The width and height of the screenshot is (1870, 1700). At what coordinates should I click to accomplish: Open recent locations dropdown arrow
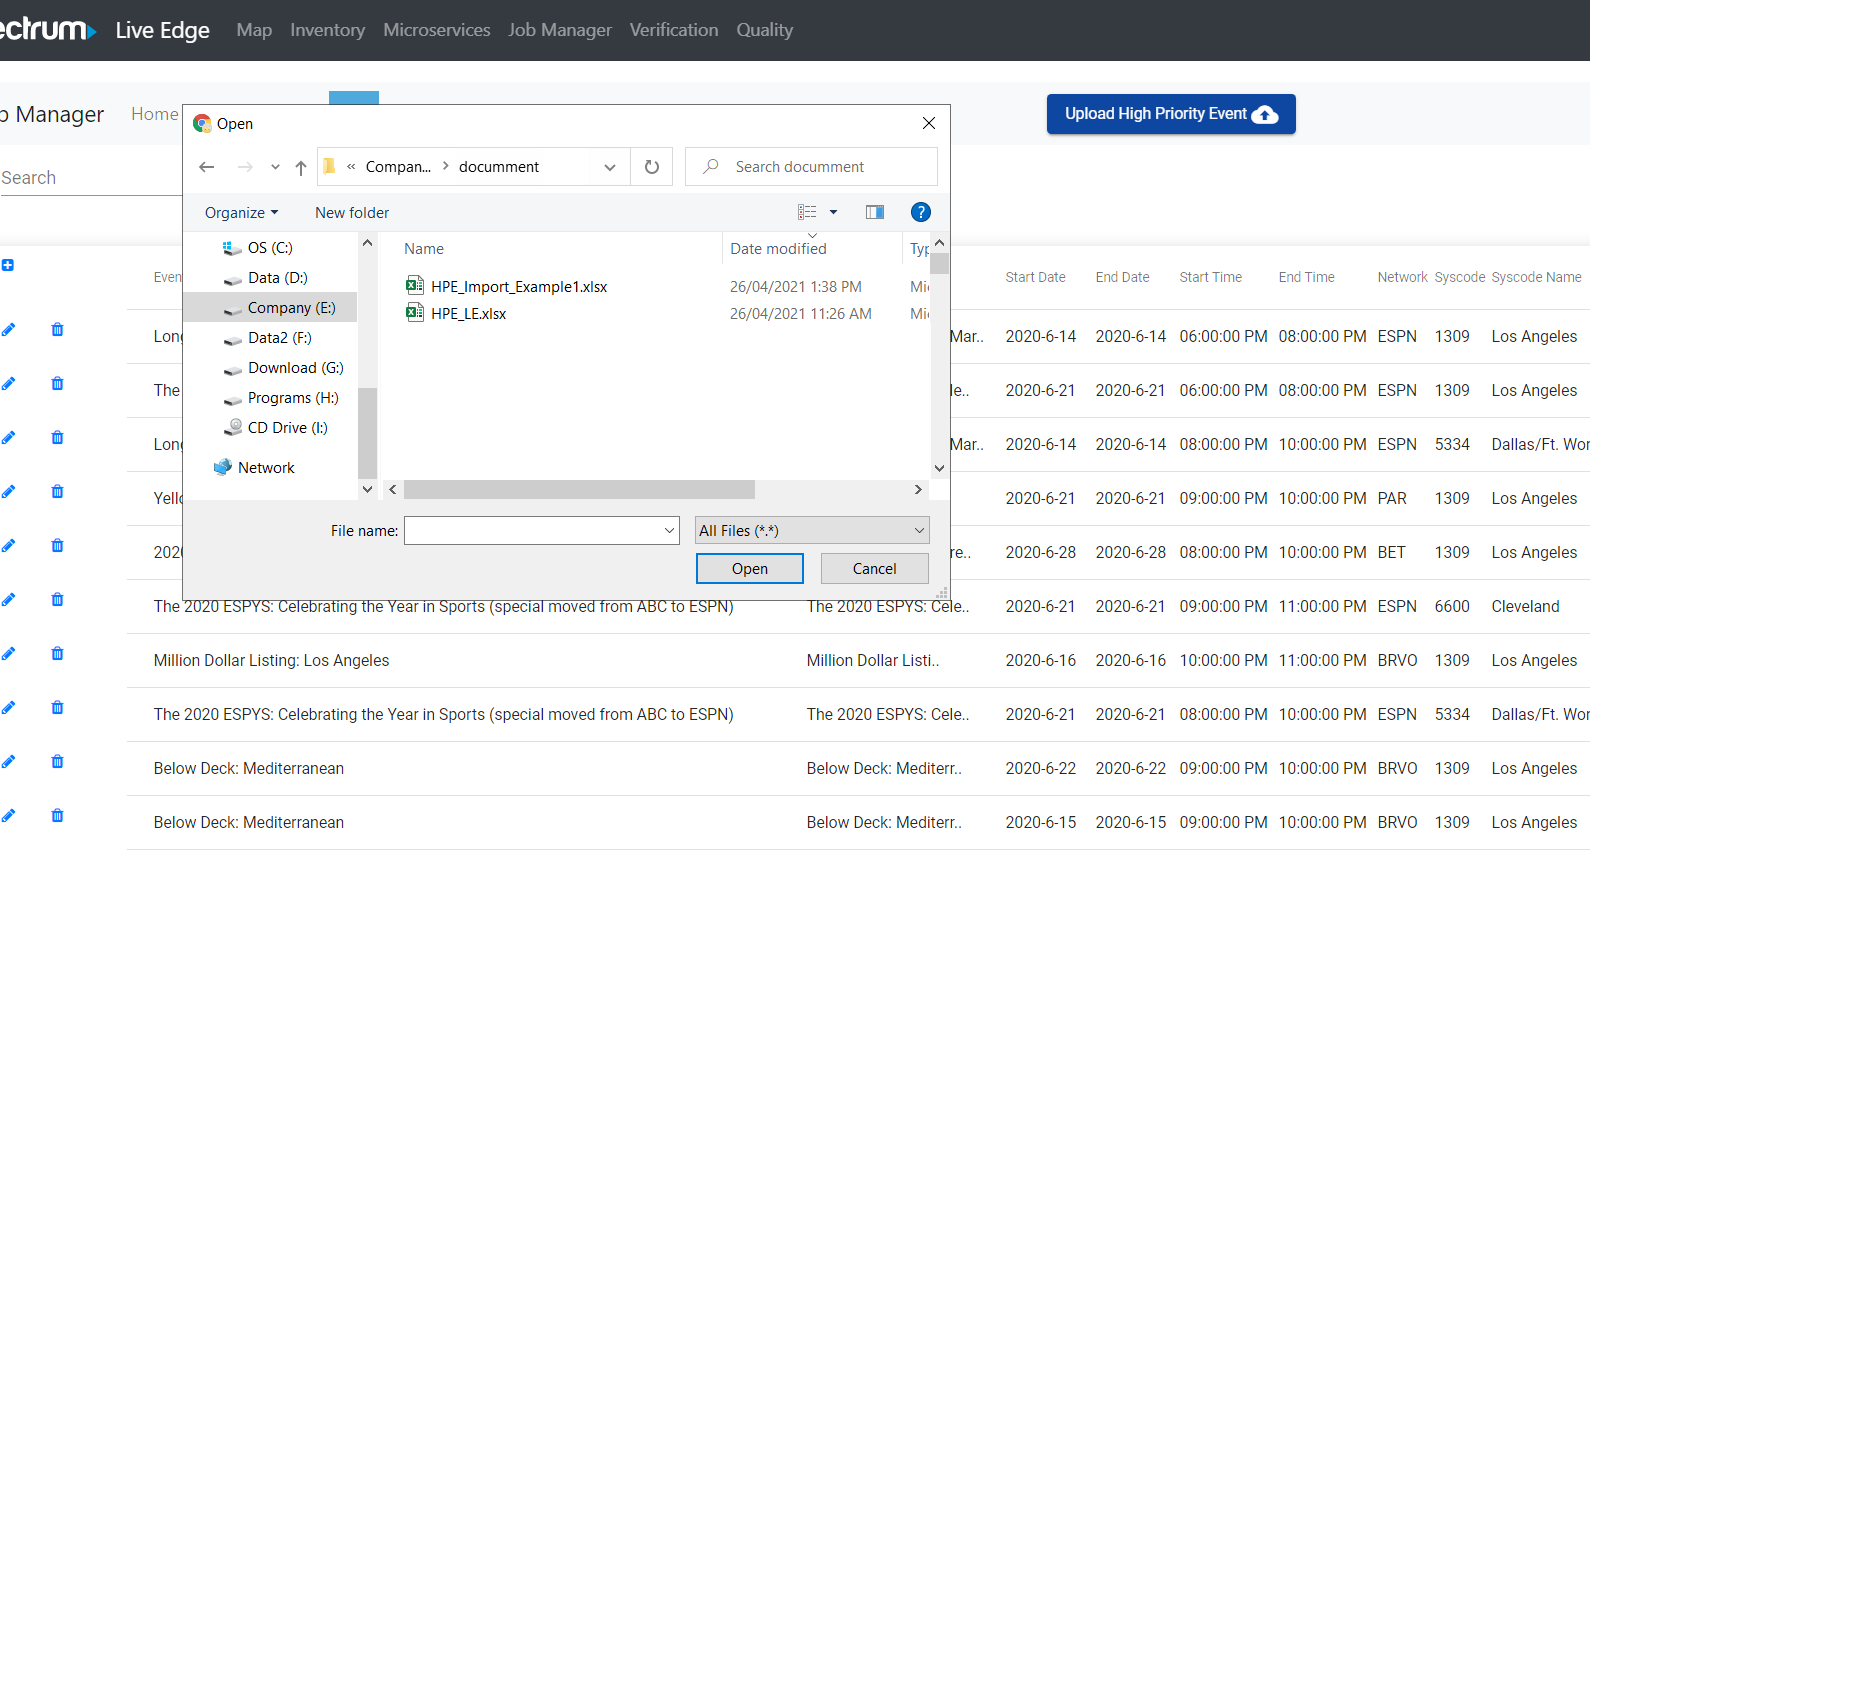pyautogui.click(x=275, y=167)
